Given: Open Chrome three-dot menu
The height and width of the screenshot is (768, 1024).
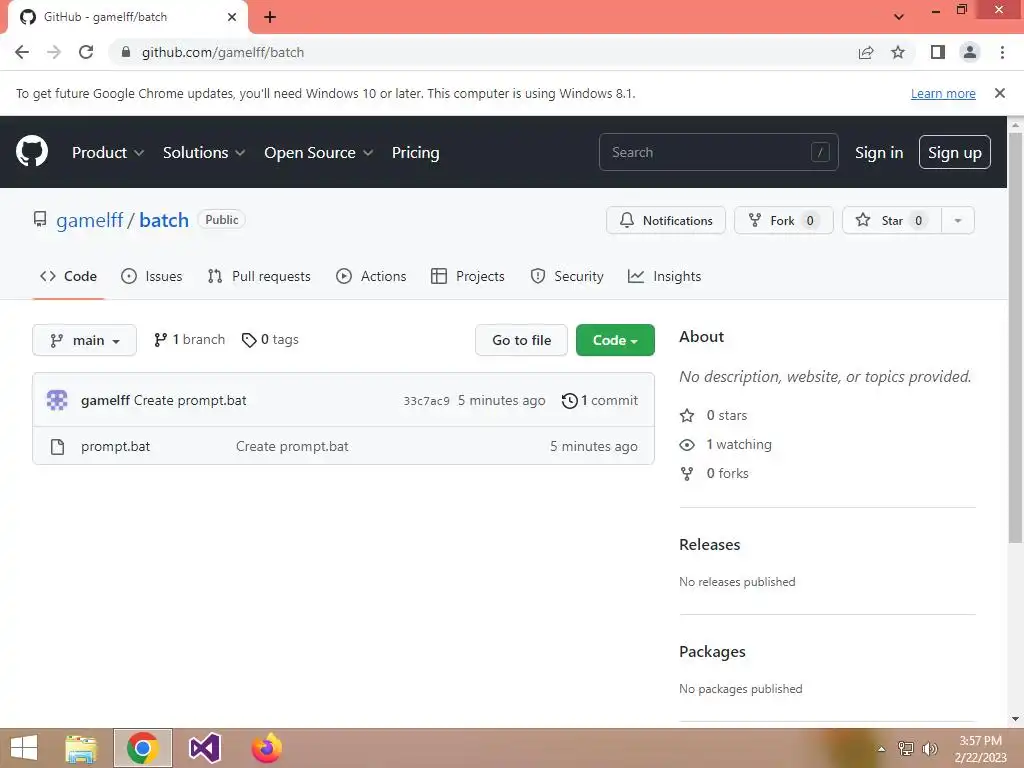Looking at the screenshot, I should pyautogui.click(x=1002, y=52).
